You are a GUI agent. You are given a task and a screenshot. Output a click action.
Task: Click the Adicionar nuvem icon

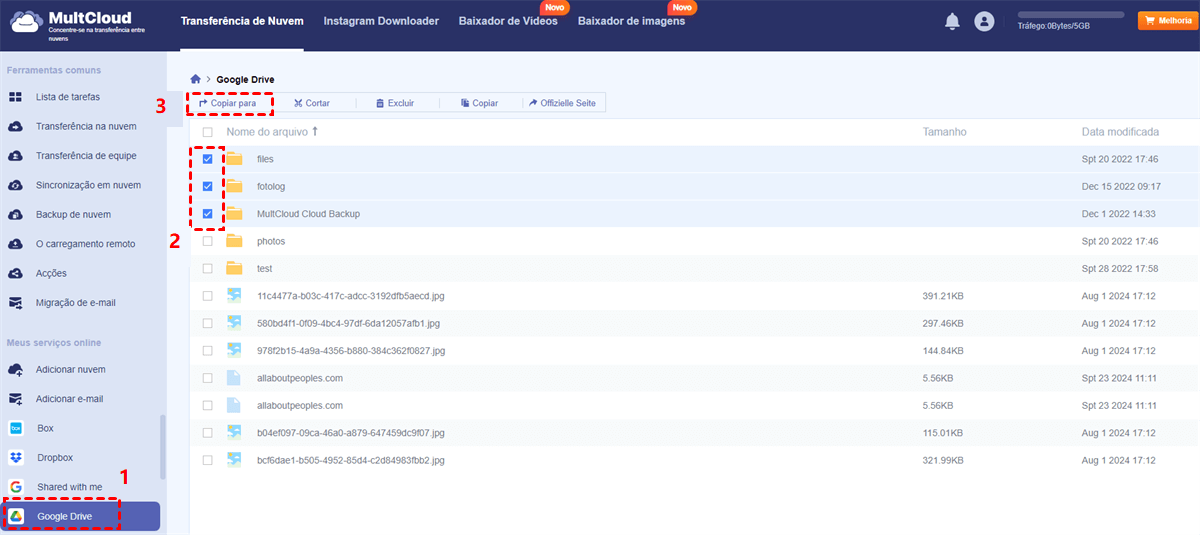pyautogui.click(x=15, y=369)
